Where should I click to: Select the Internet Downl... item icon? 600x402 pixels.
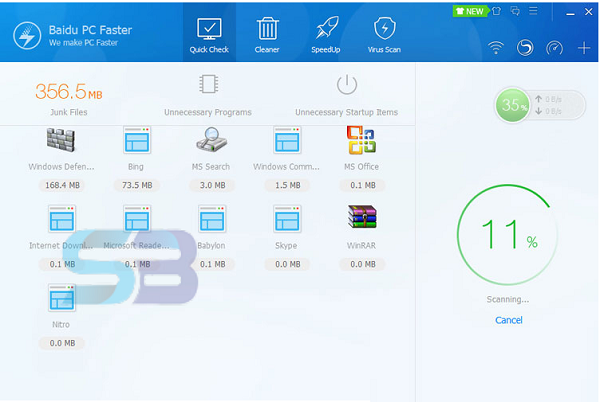click(62, 219)
